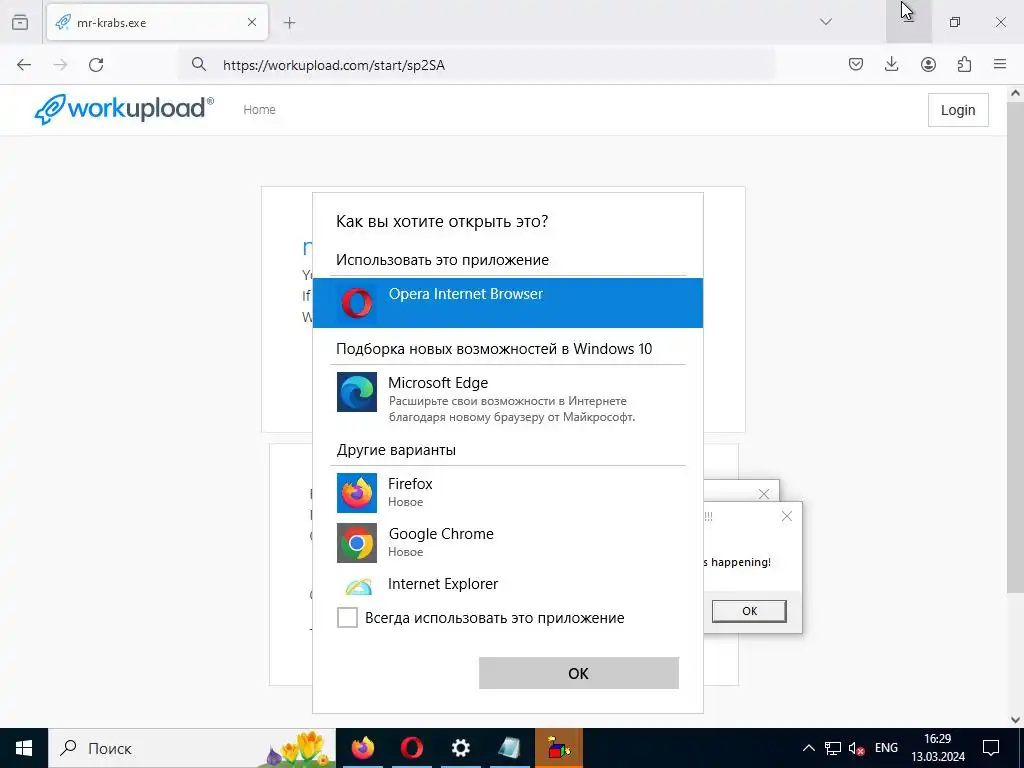Open Firefox View icon left of tabs
This screenshot has width=1024, height=768.
20,22
